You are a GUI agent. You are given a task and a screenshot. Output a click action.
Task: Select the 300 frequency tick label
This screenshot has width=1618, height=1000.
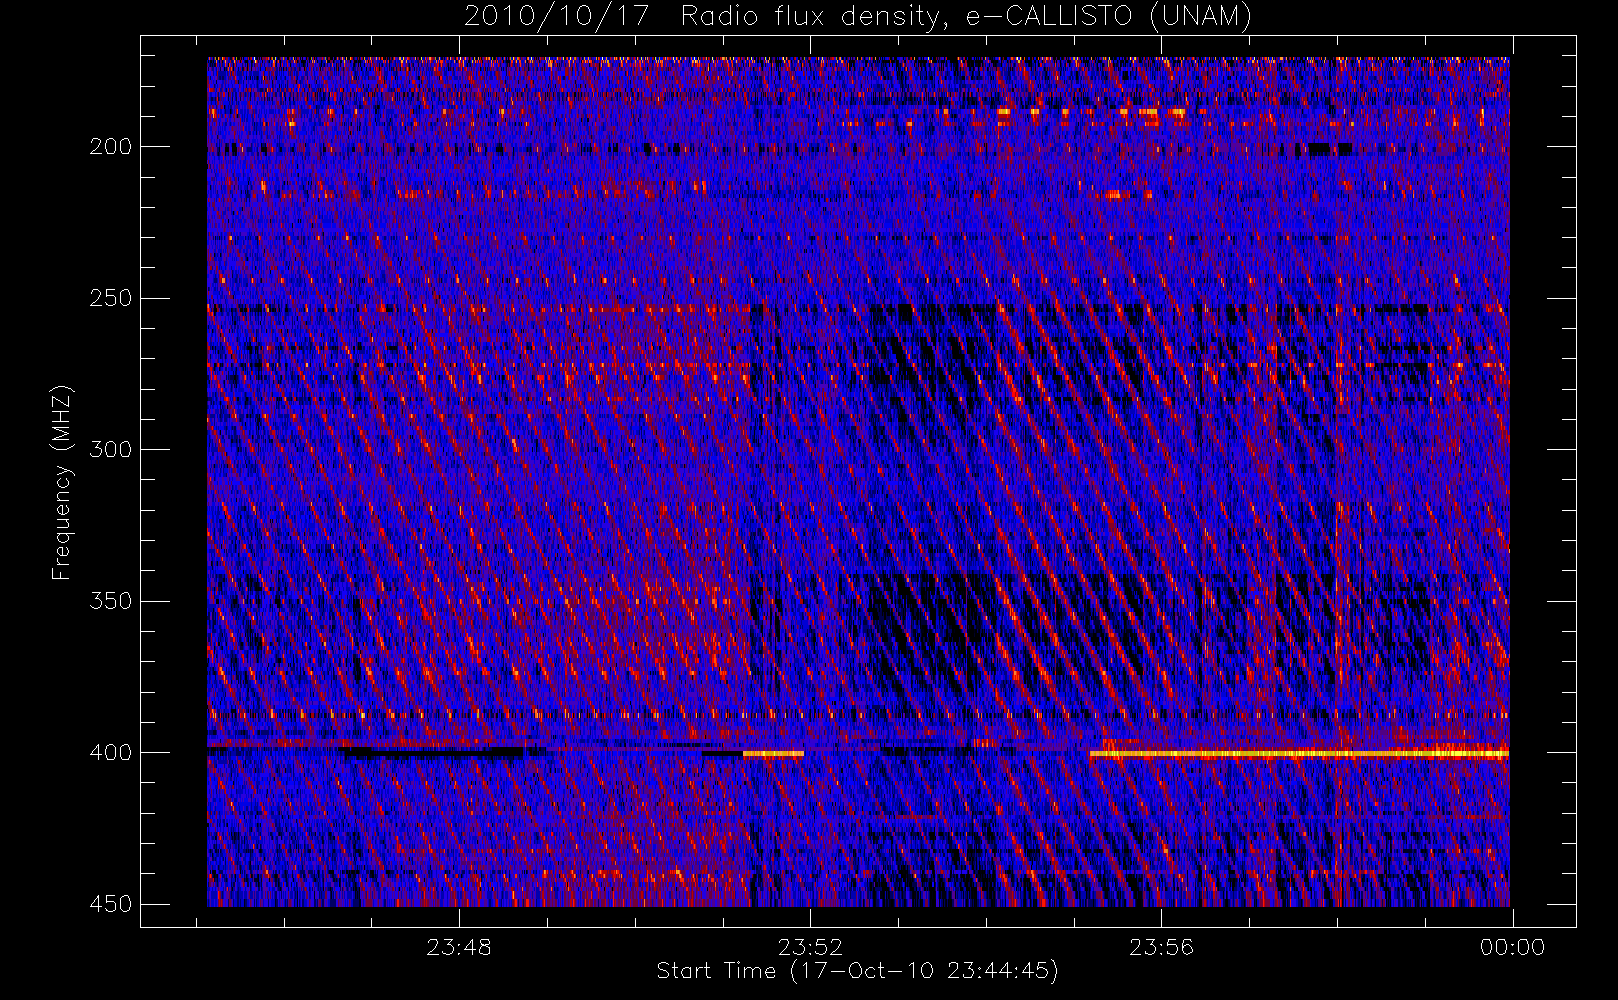pos(110,450)
